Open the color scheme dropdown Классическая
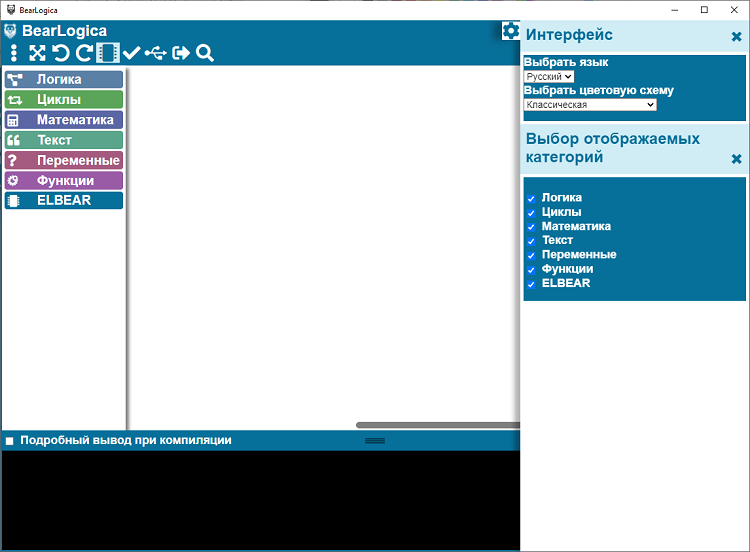The width and height of the screenshot is (750, 552). (x=590, y=105)
